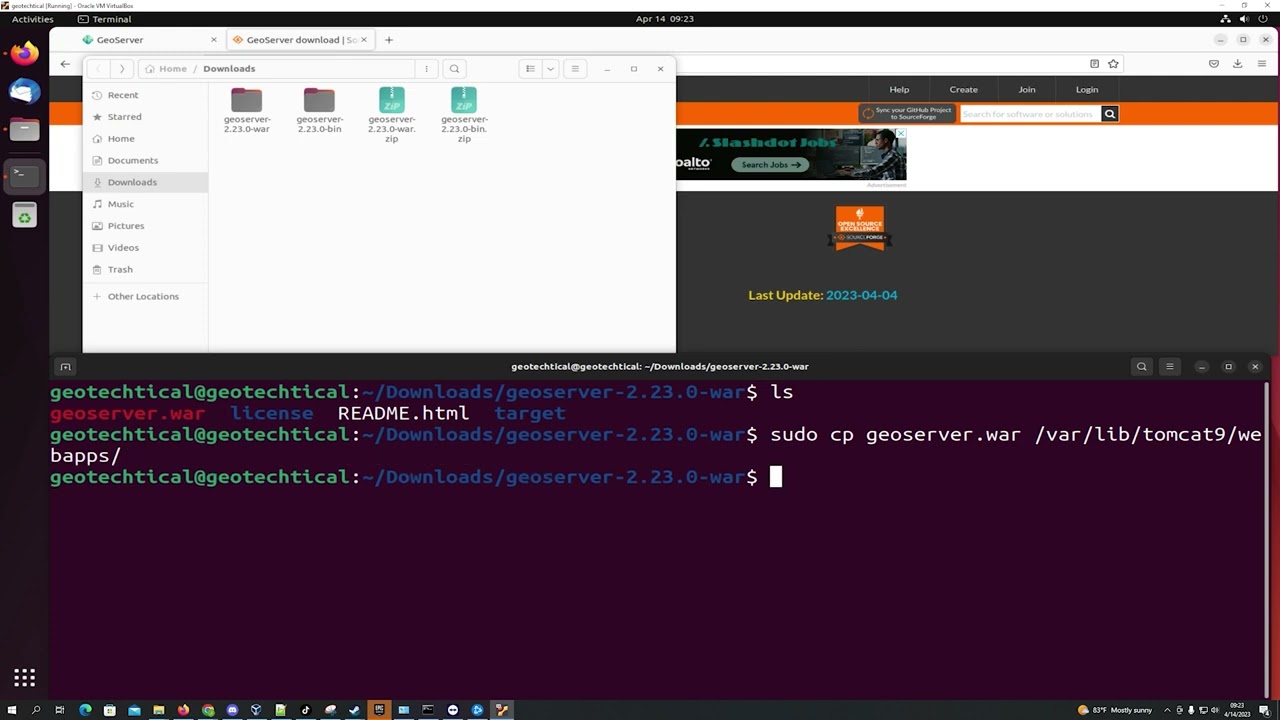Select Downloads in Files sidebar
Screen dimensions: 1280x720
145,182
